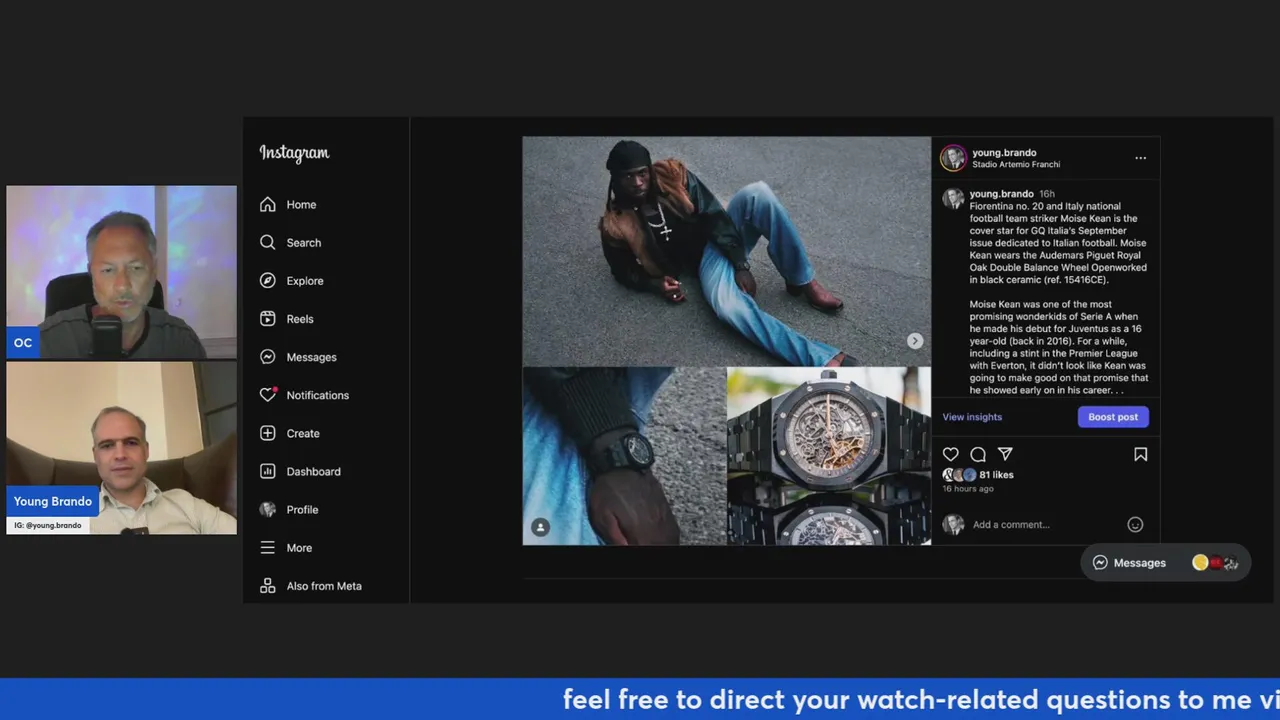Viewport: 1280px width, 720px height.
Task: Open the emoji picker smiley icon
Action: click(x=1135, y=524)
